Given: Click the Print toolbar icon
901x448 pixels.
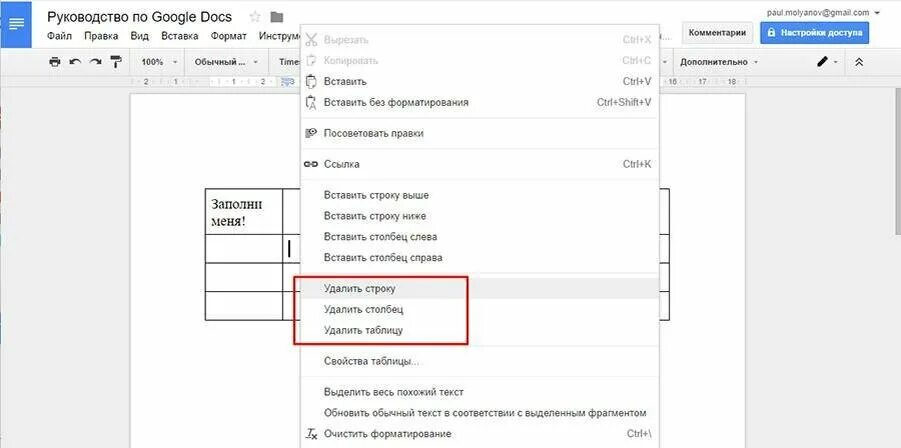Looking at the screenshot, I should pos(55,62).
